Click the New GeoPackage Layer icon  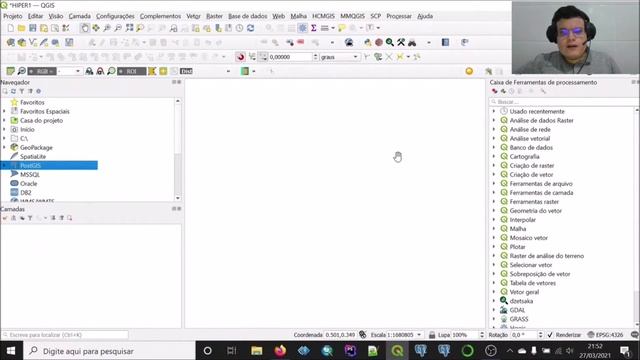[22, 42]
